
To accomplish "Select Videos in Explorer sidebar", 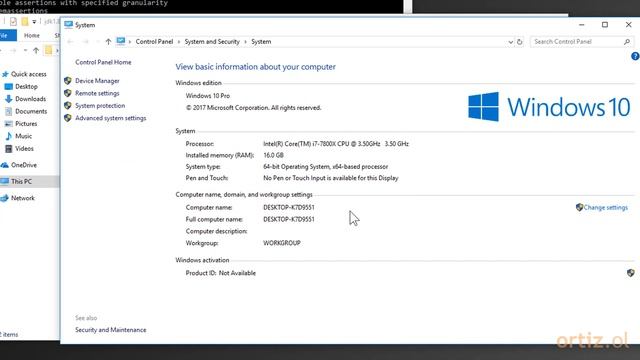I will [x=24, y=149].
